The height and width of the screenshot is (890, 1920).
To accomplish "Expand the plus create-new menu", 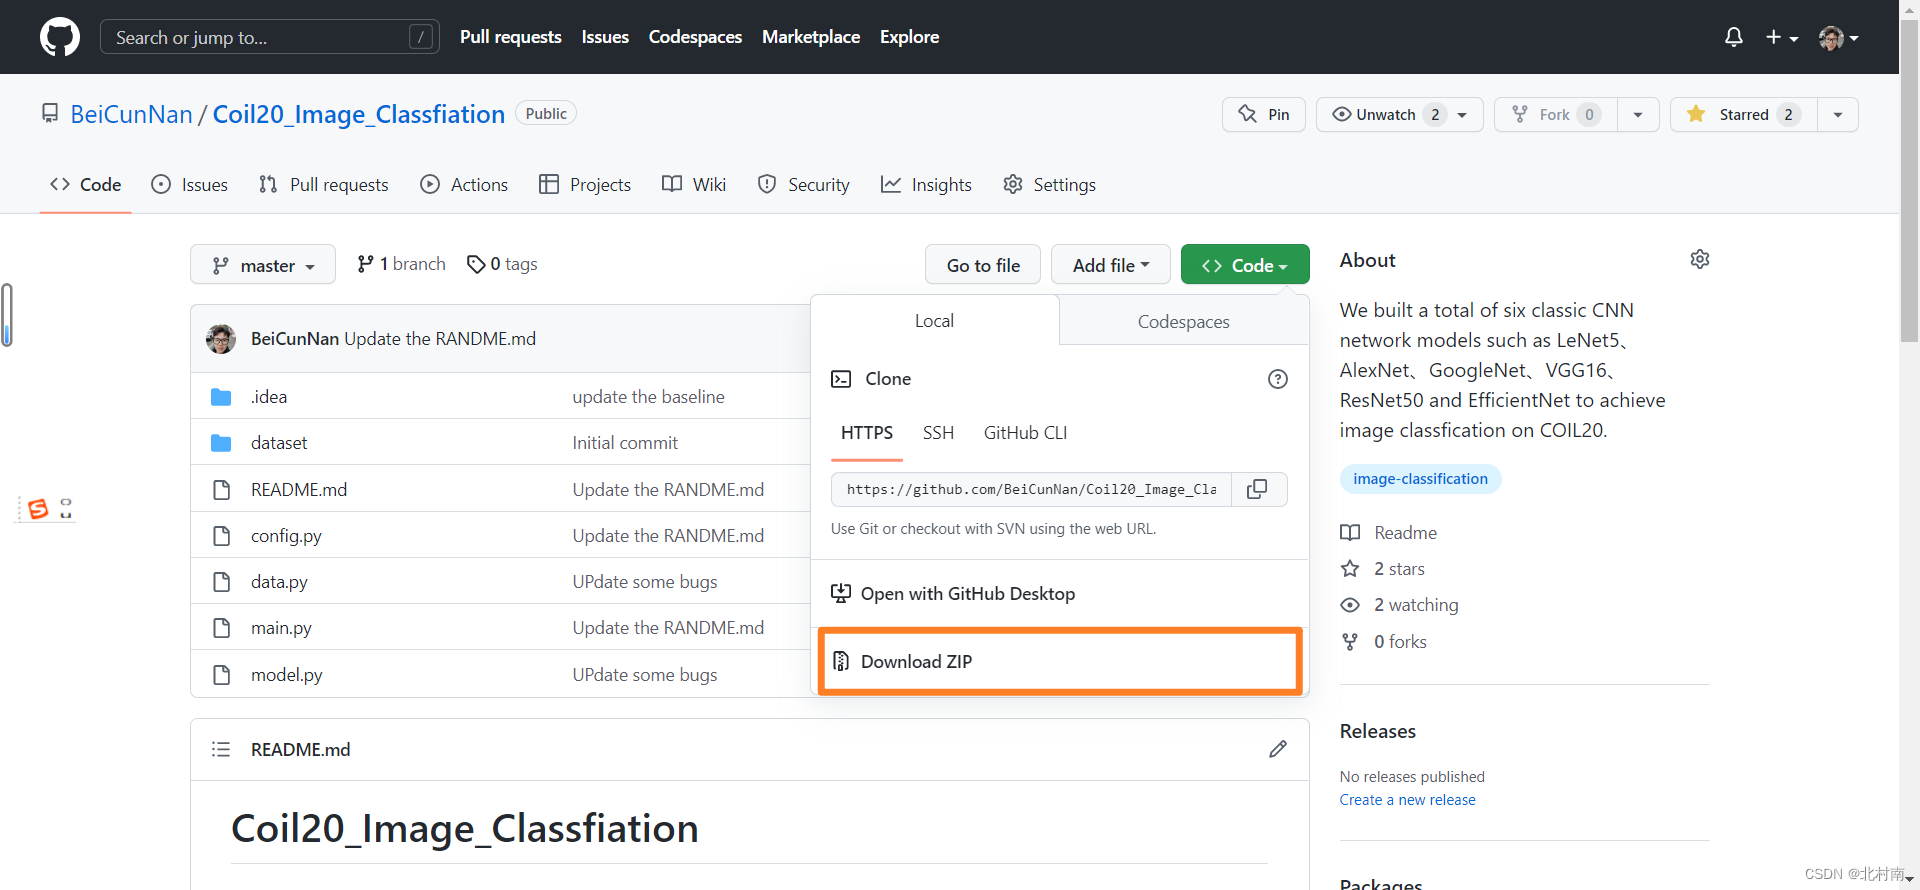I will pyautogui.click(x=1782, y=37).
